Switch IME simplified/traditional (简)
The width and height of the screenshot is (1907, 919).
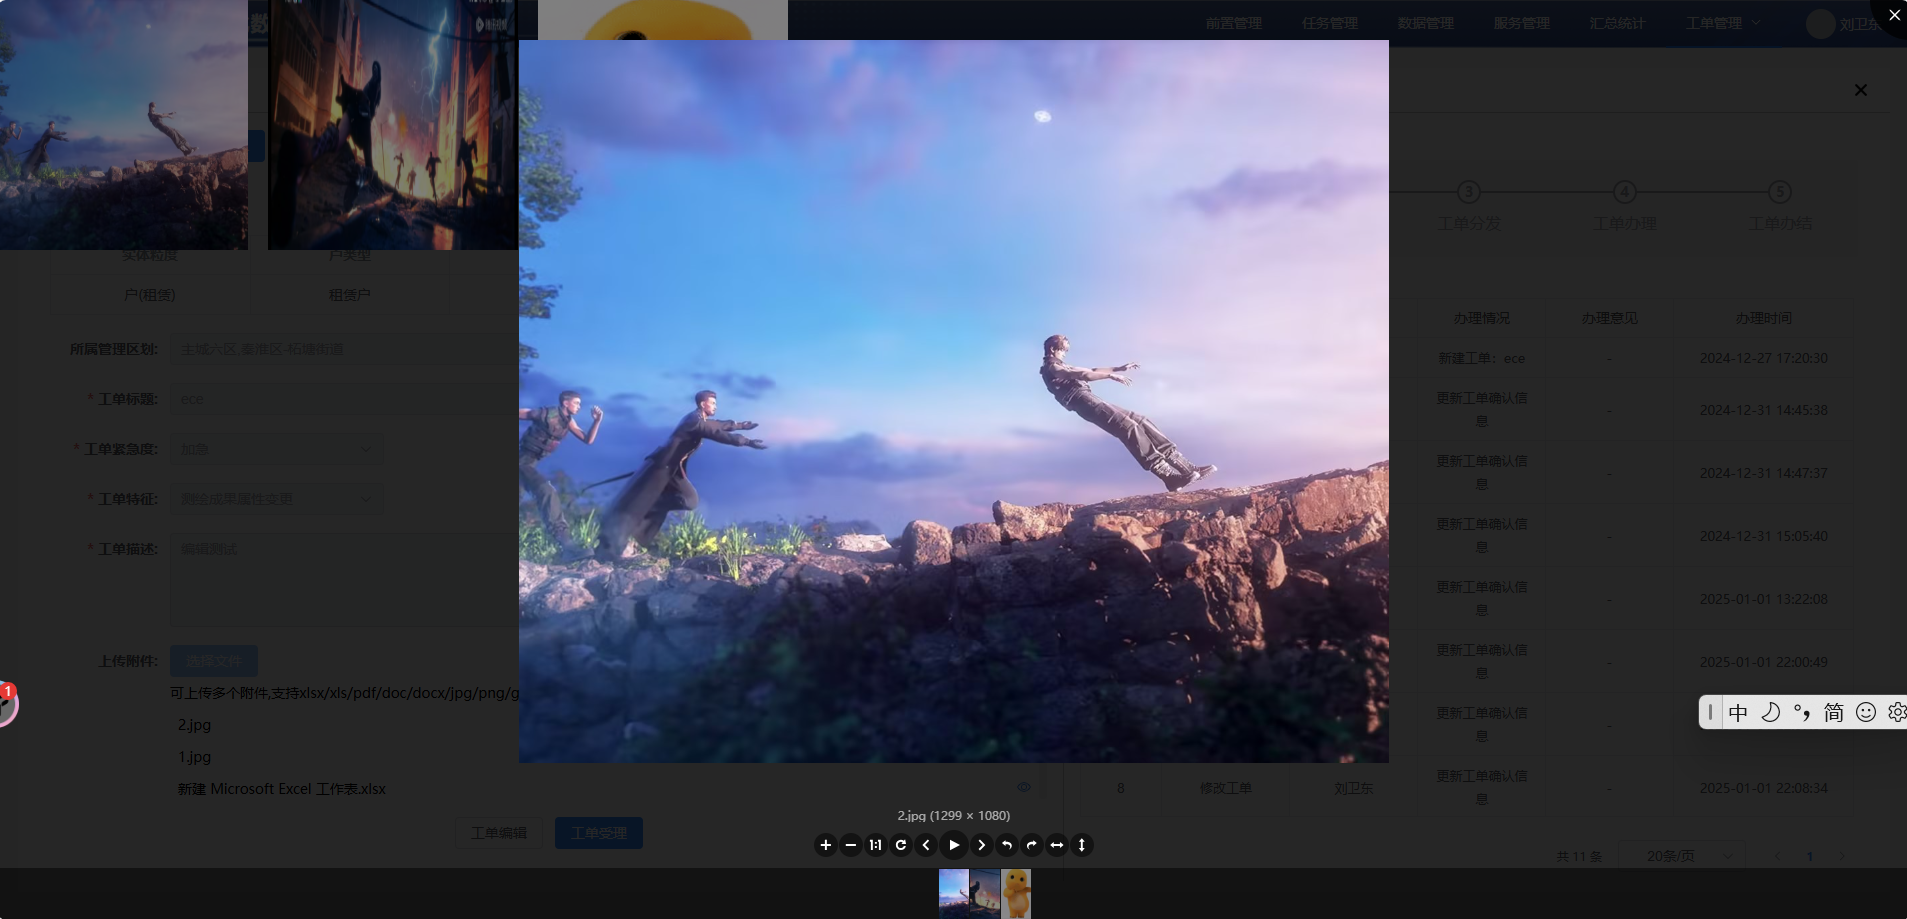click(1834, 712)
